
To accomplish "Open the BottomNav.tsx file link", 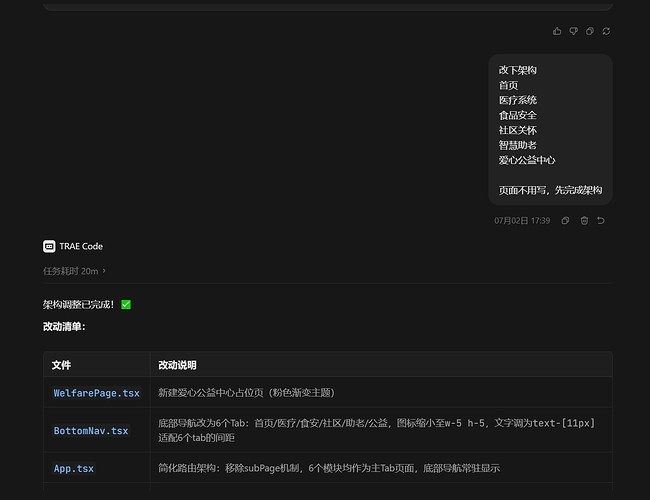I will click(91, 431).
